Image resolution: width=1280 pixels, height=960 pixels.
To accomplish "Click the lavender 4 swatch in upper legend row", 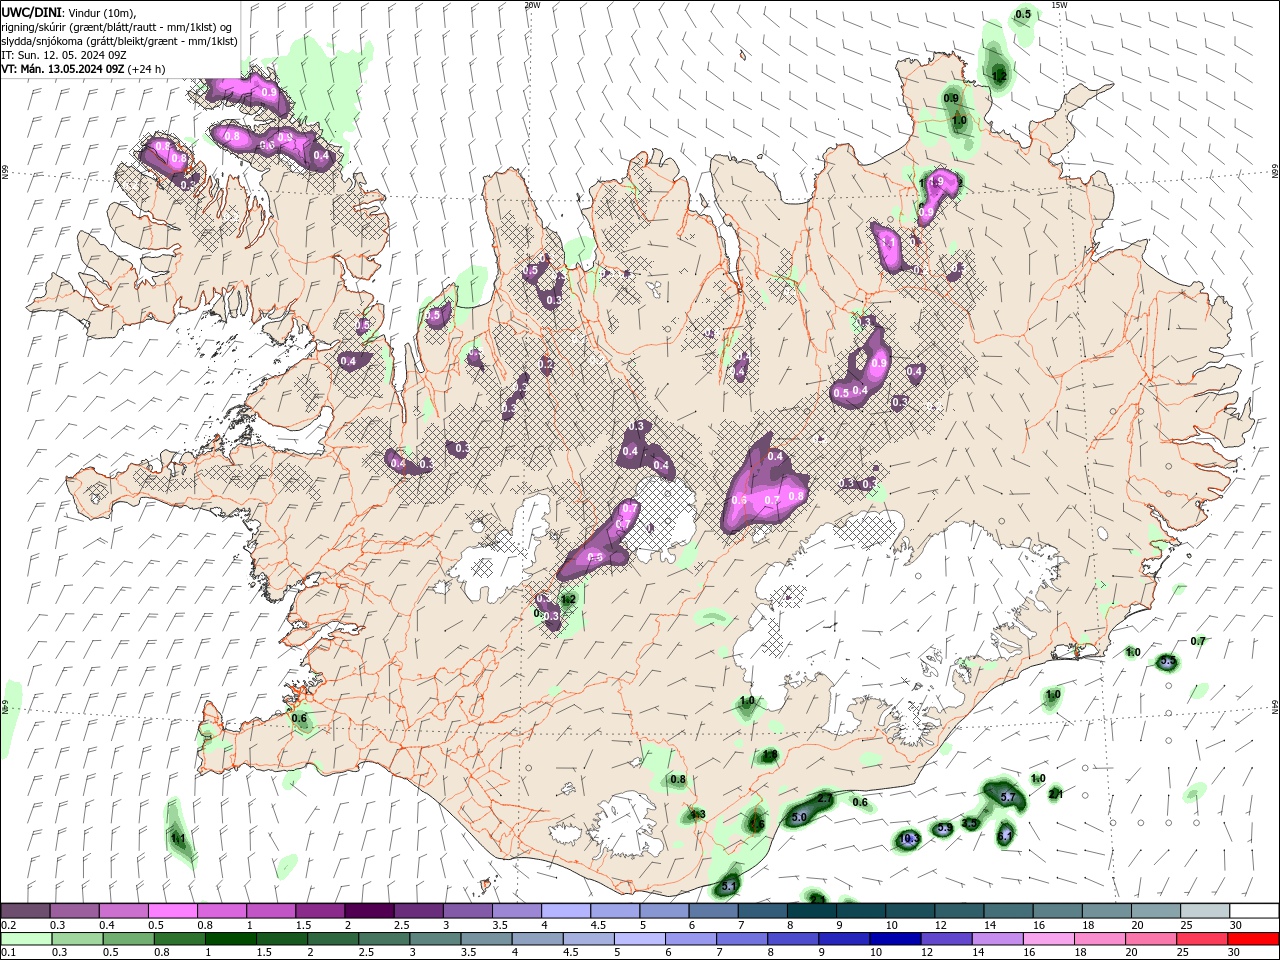I will [565, 911].
